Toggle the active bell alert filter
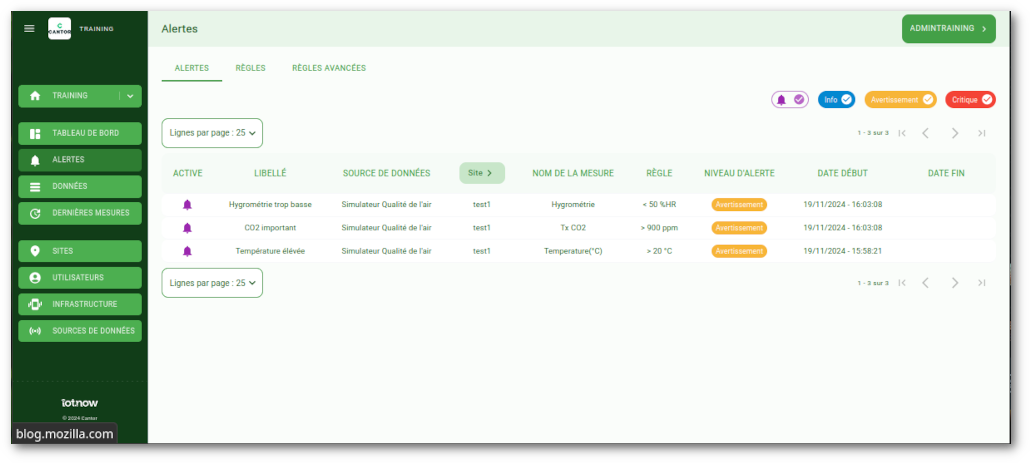 (789, 99)
